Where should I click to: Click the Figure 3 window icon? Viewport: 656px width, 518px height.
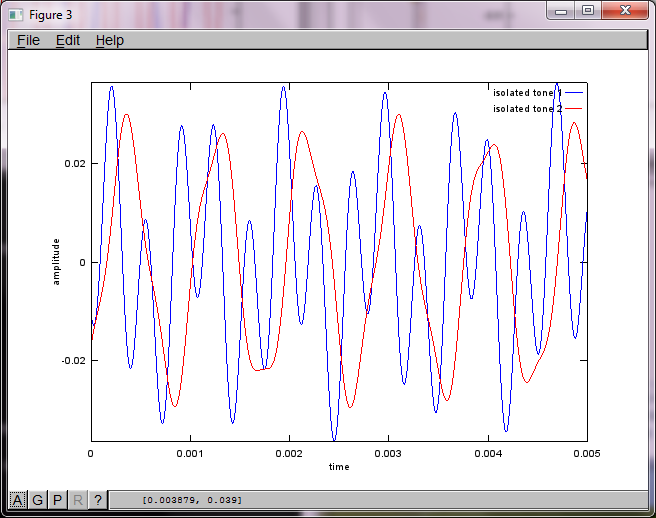(16, 15)
